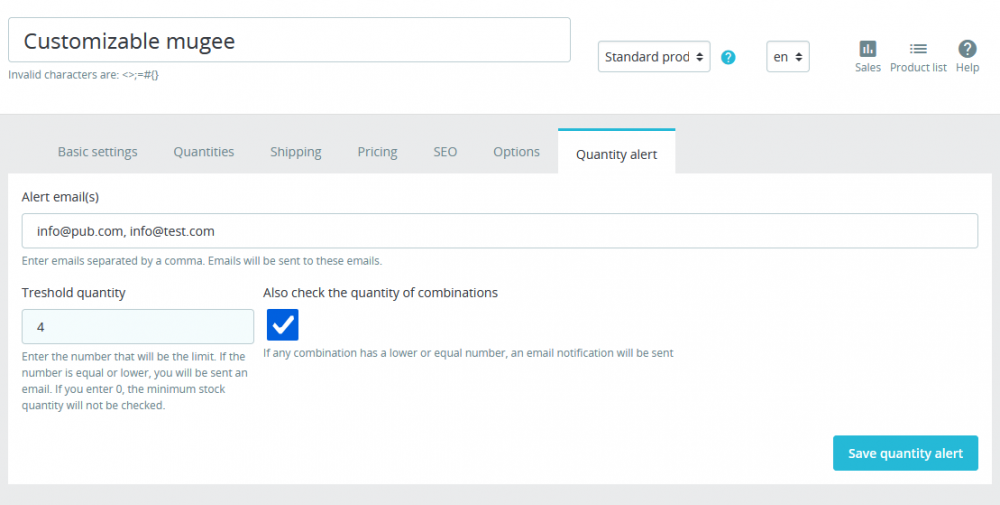Click the blue product type help icon
The image size is (1000, 505).
coord(728,57)
